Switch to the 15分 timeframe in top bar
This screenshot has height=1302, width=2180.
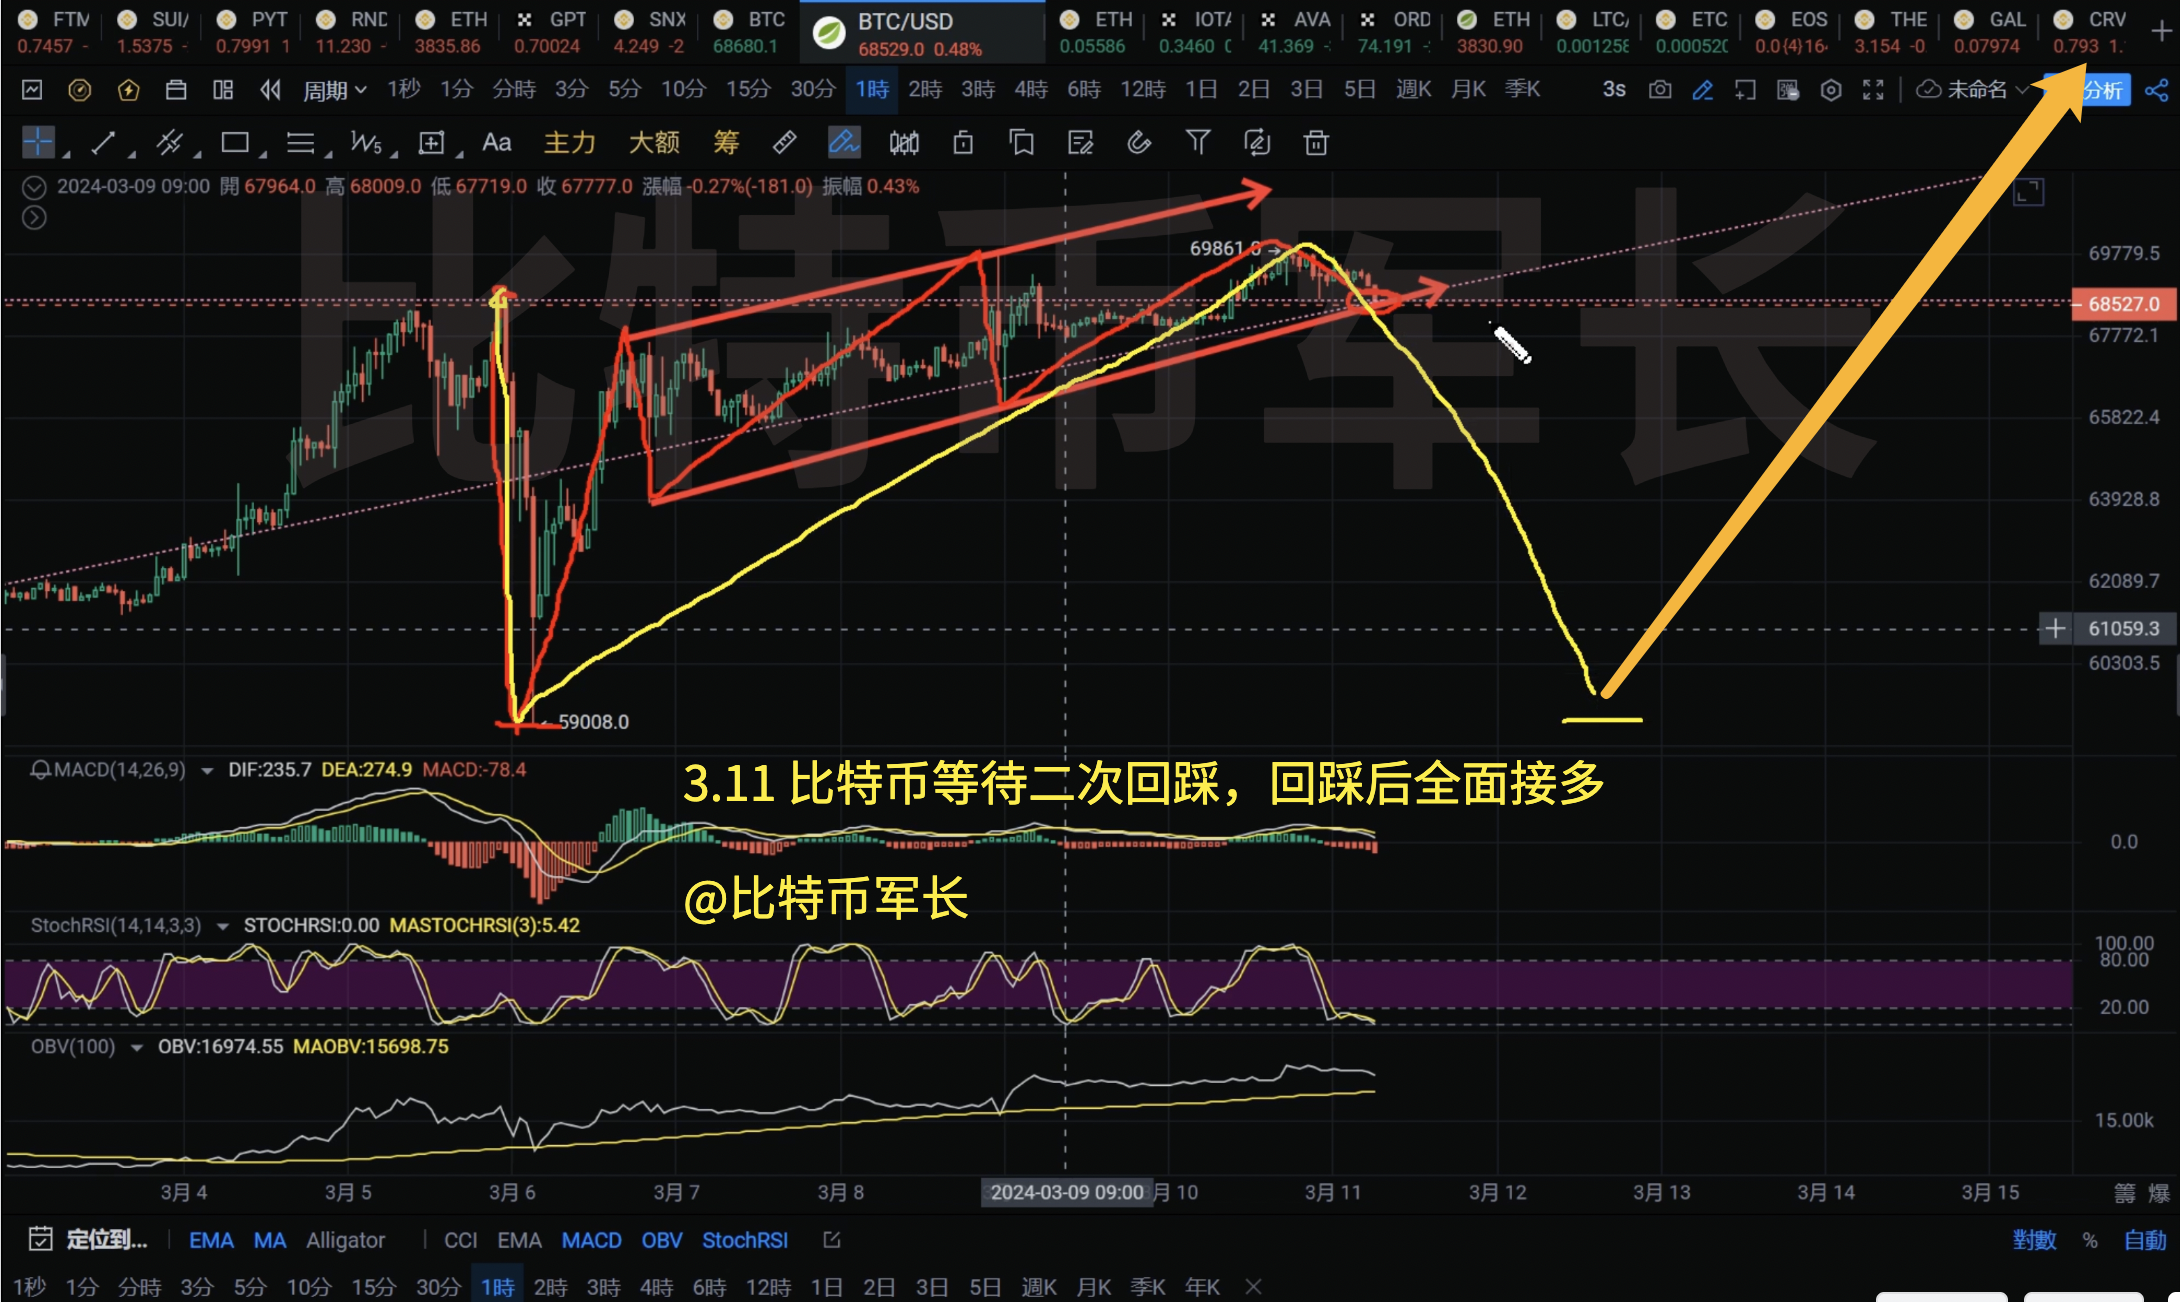click(x=748, y=90)
